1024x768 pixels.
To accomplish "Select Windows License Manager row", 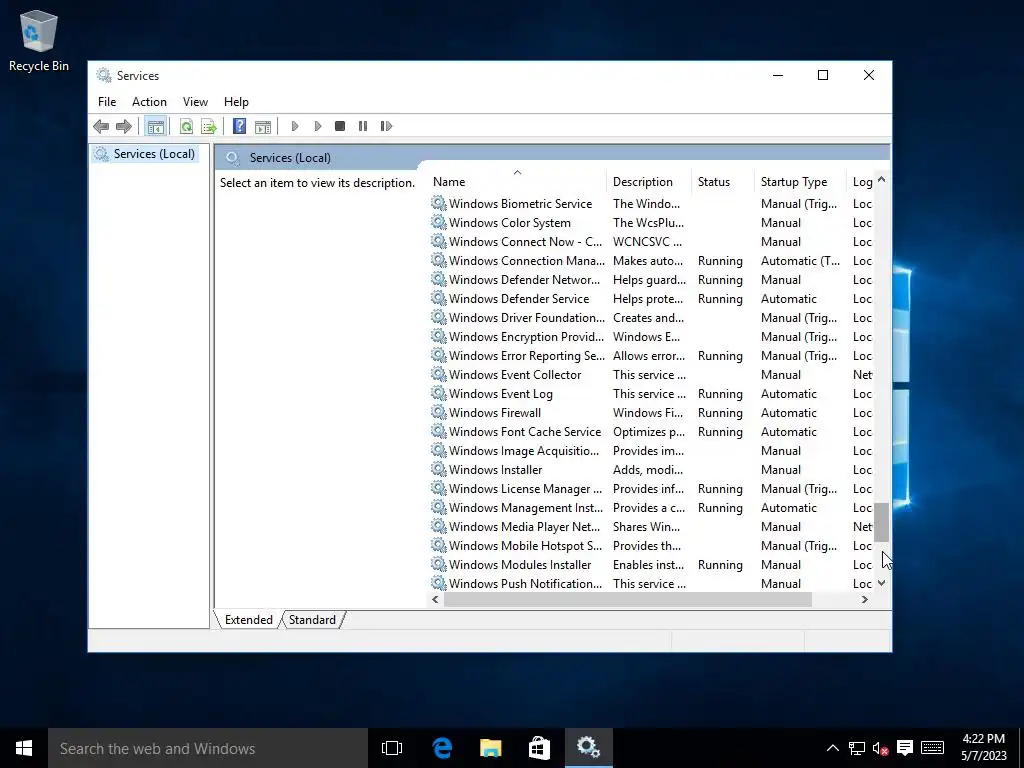I will pos(652,488).
